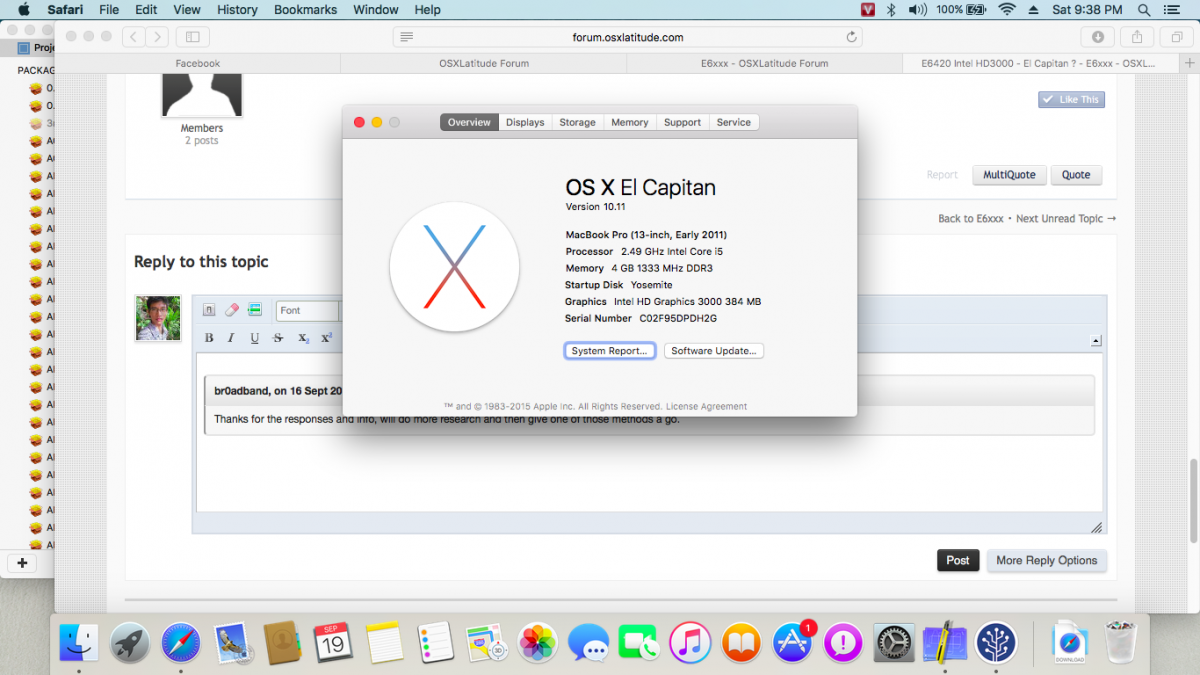Viewport: 1200px width, 675px height.
Task: Open Photos app in the Dock
Action: click(538, 641)
